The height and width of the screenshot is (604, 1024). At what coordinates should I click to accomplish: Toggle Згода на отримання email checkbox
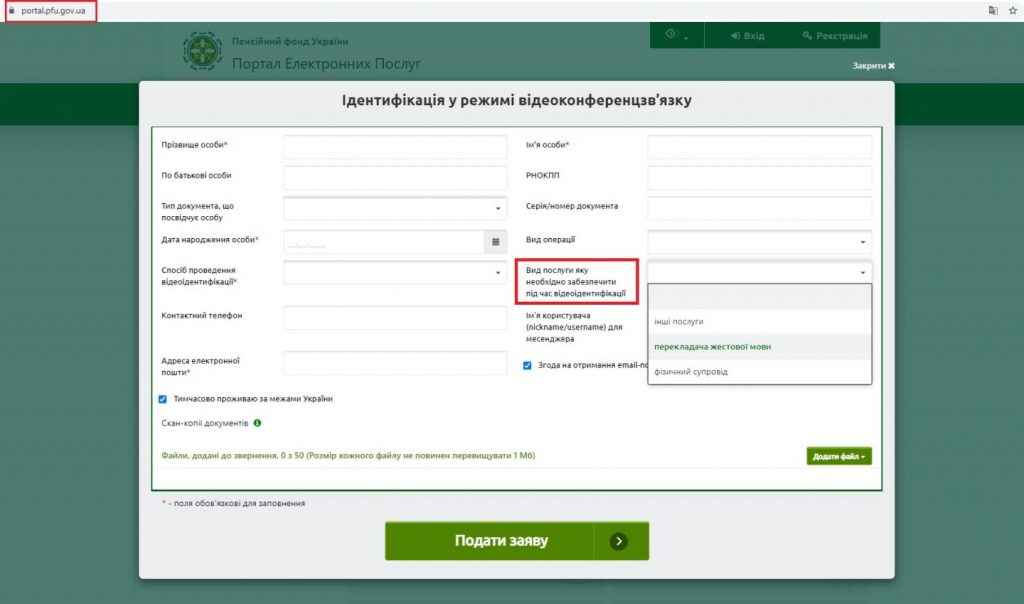click(x=527, y=366)
